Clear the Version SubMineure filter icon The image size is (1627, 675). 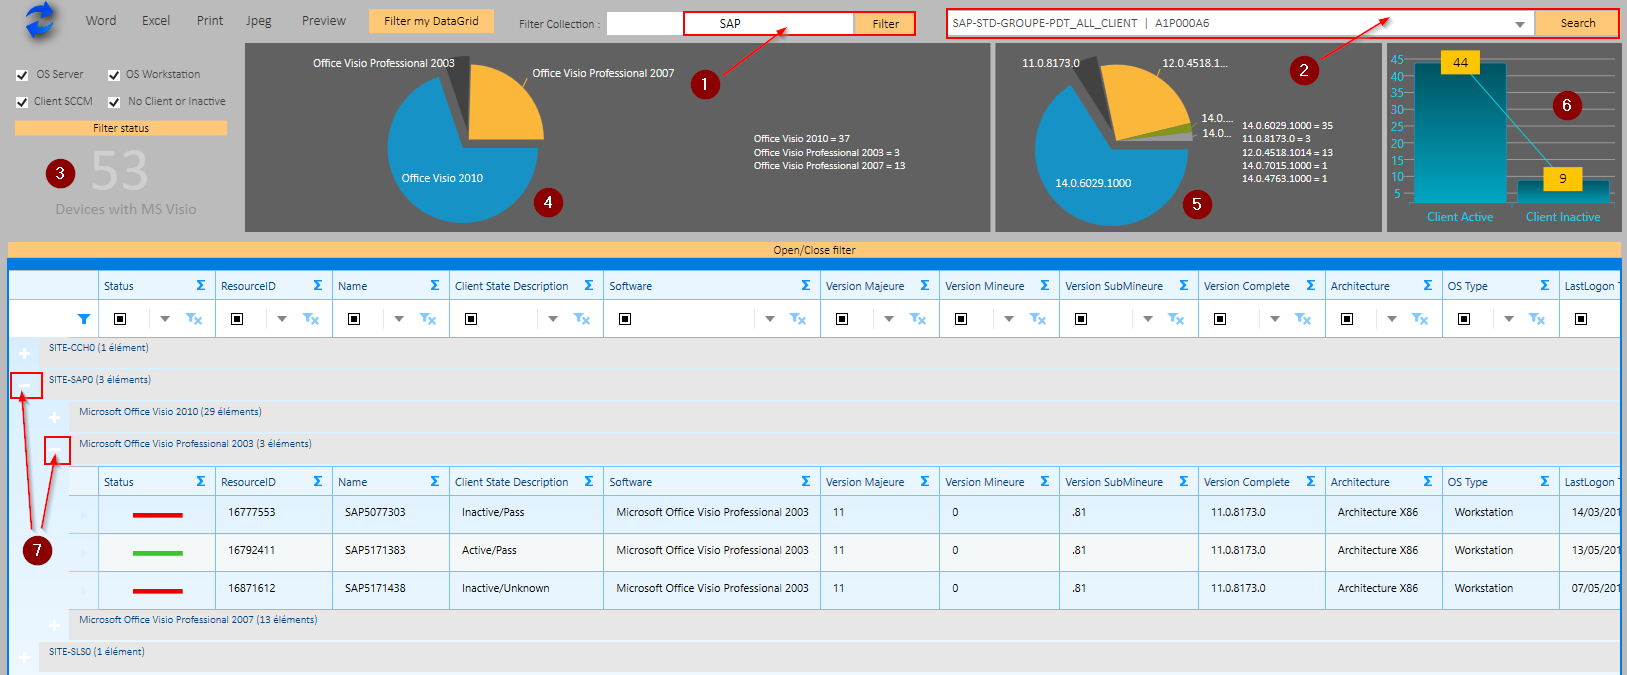click(1176, 319)
